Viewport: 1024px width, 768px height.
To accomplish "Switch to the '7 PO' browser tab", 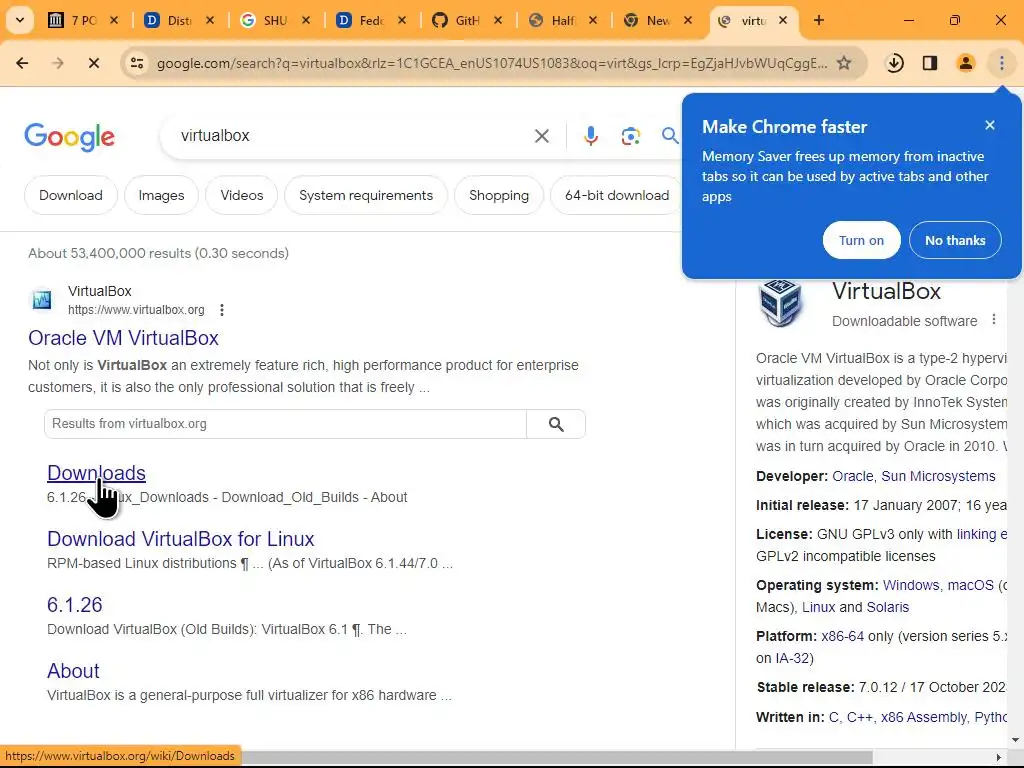I will tap(83, 20).
